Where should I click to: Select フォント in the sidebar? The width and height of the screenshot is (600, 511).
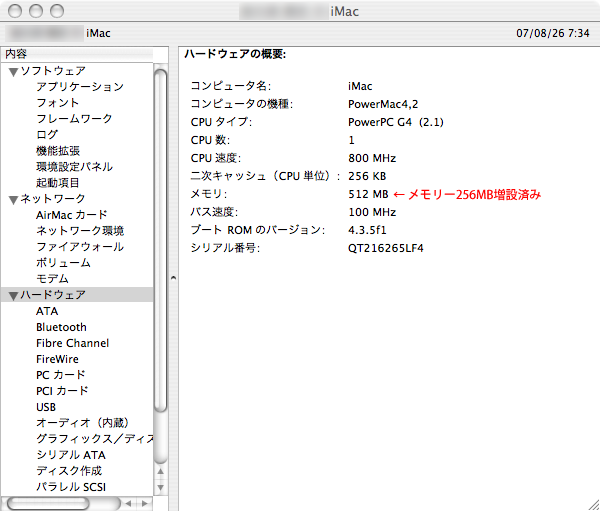coord(58,103)
